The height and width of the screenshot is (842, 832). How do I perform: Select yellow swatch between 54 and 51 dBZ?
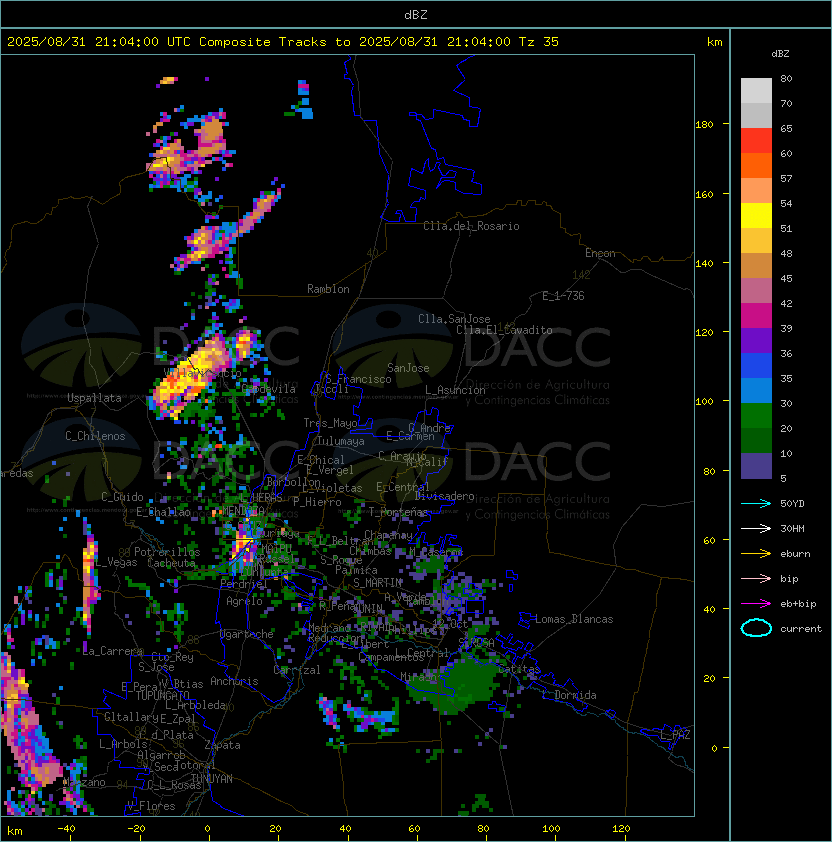tap(756, 216)
